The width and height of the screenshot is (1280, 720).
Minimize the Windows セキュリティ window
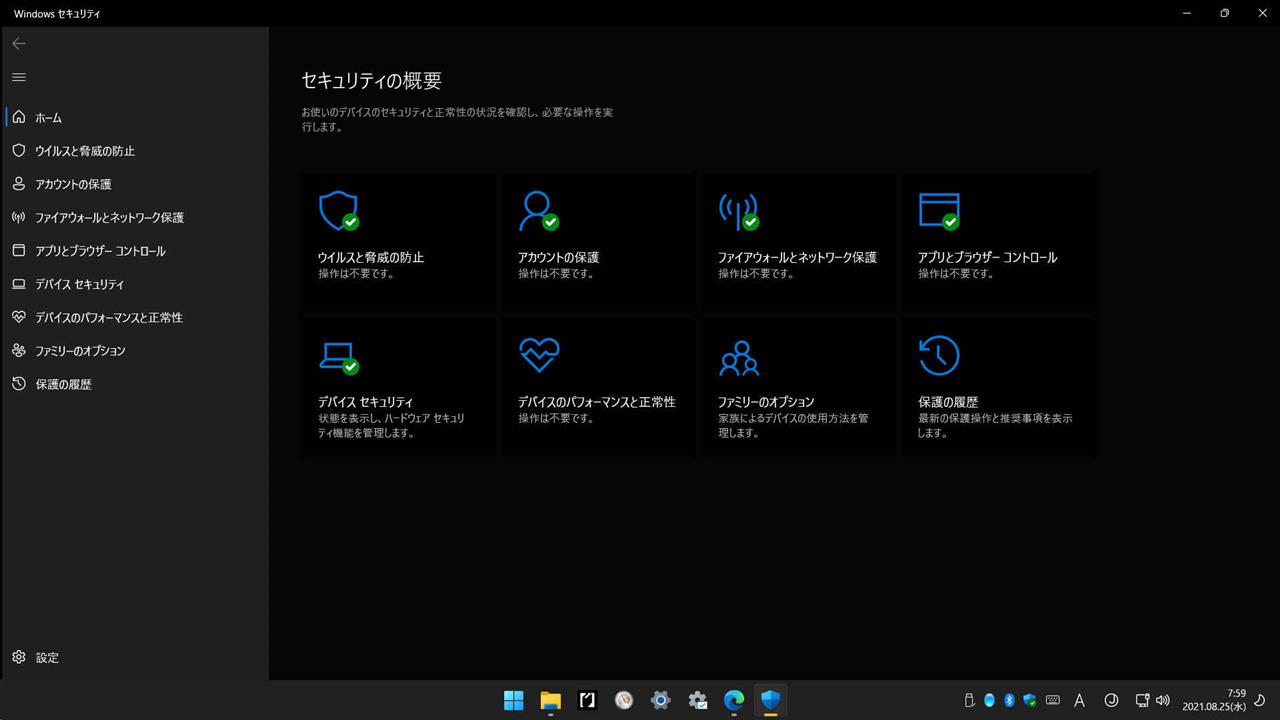point(1187,13)
